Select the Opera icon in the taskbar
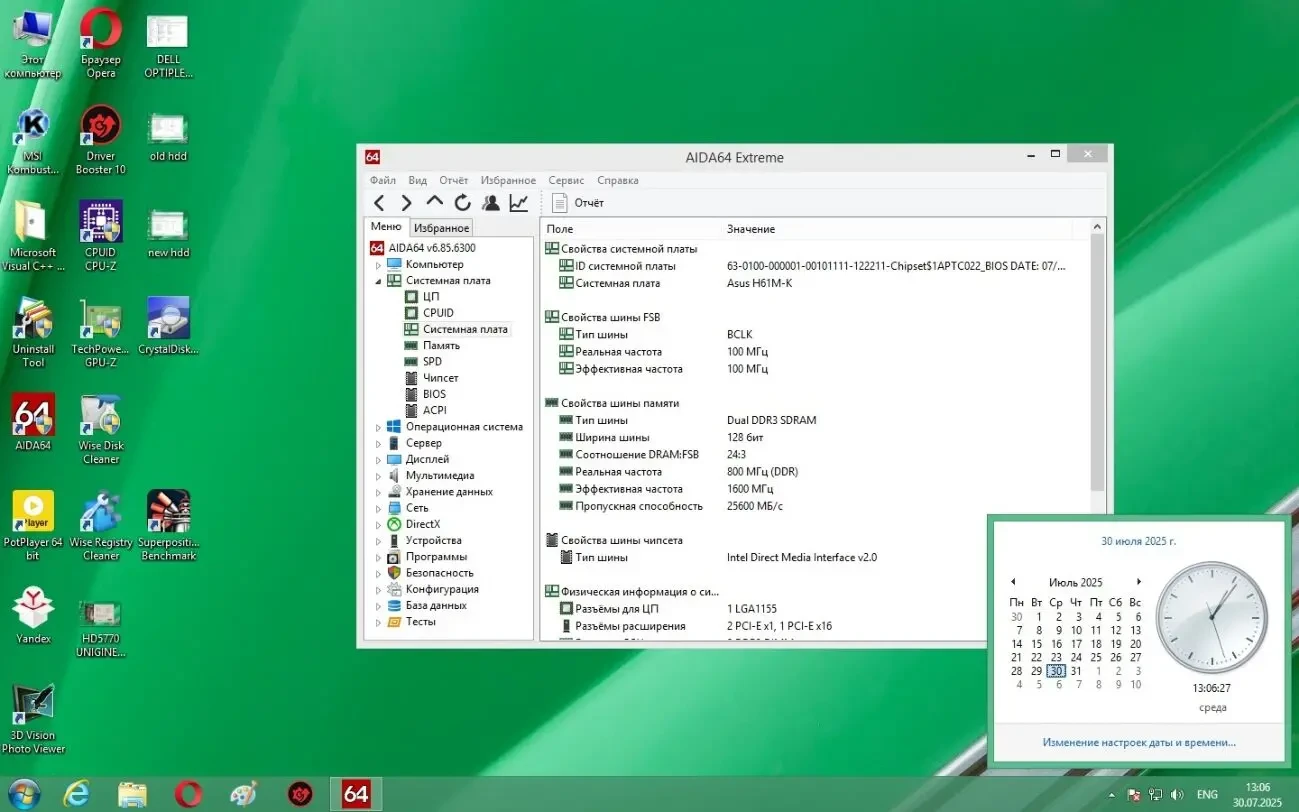 pyautogui.click(x=188, y=794)
